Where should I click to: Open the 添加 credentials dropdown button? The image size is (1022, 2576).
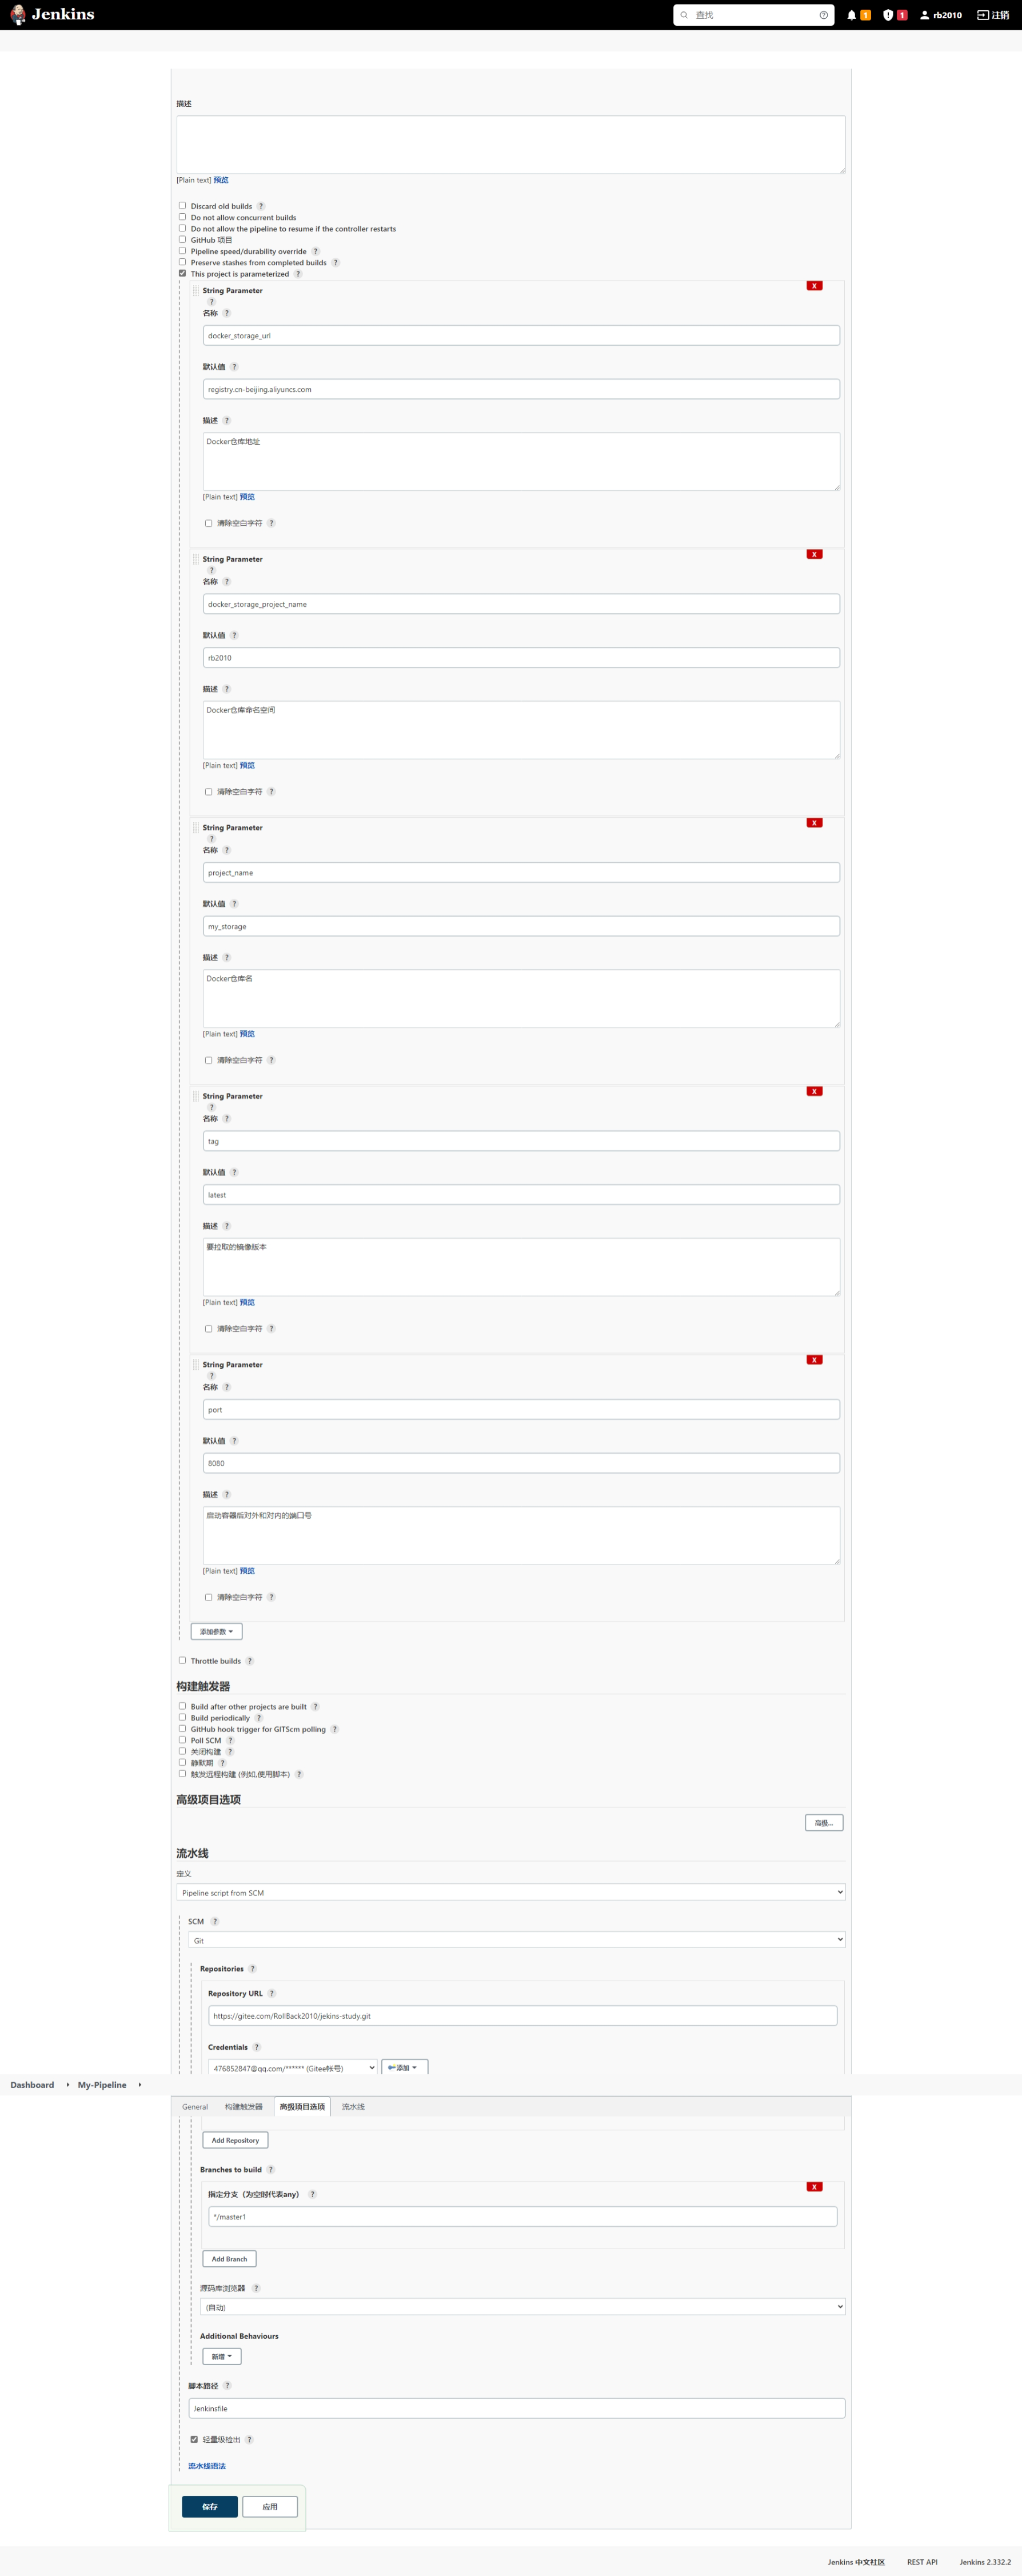click(405, 2068)
